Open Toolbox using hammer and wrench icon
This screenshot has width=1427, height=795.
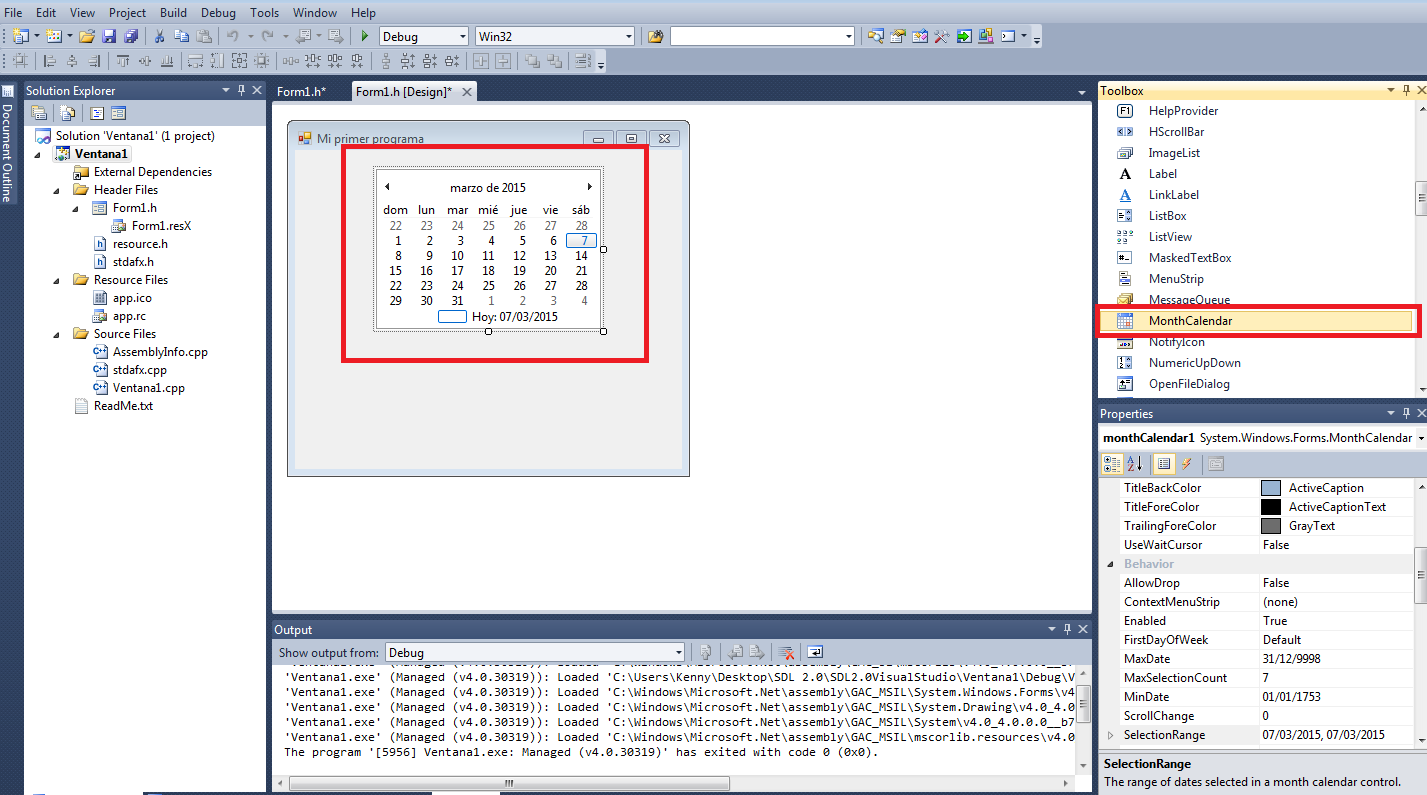[942, 36]
